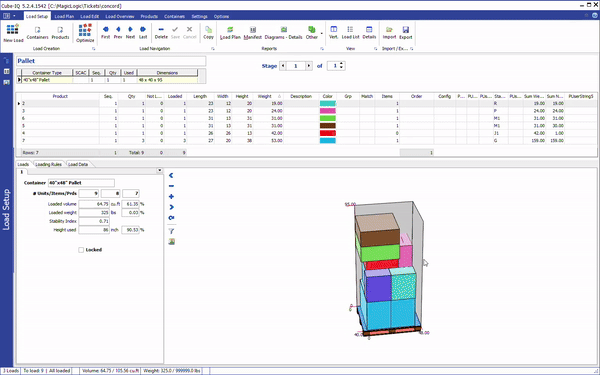The height and width of the screenshot is (375, 600).
Task: Open the Manifest report
Action: (253, 33)
